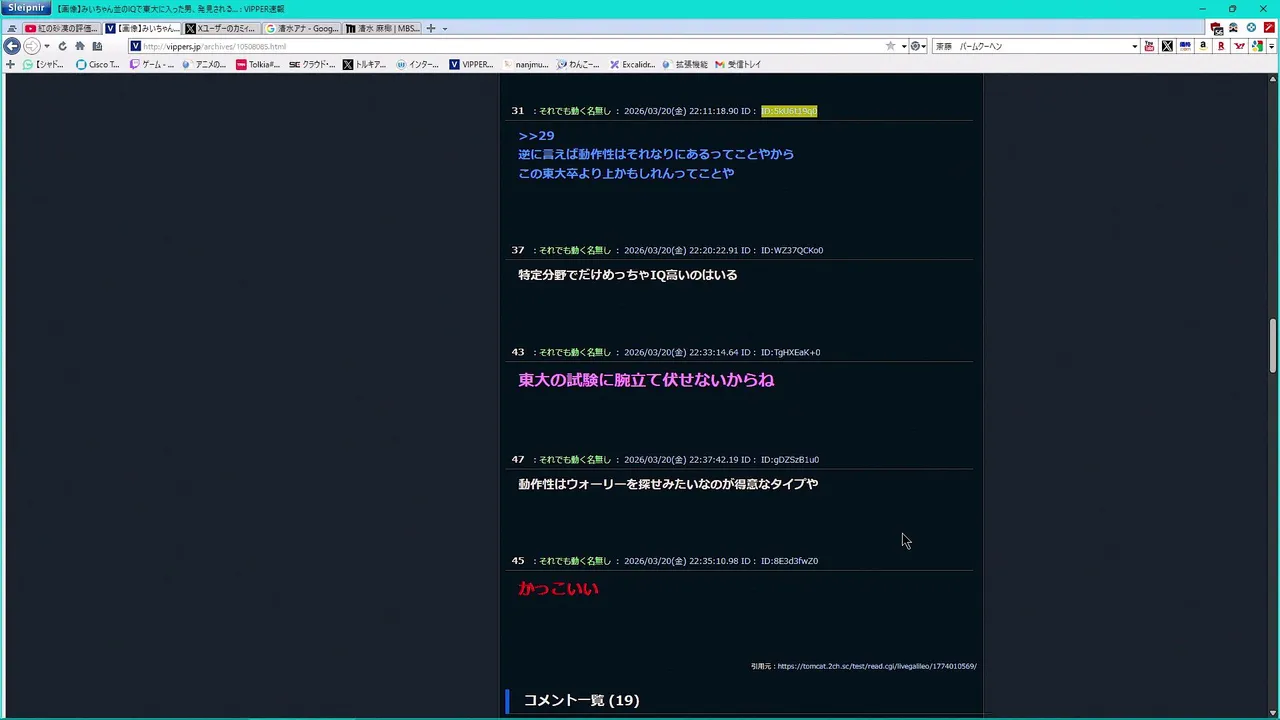Bookmark this page with the star icon
This screenshot has width=1280, height=720.
[x=890, y=46]
